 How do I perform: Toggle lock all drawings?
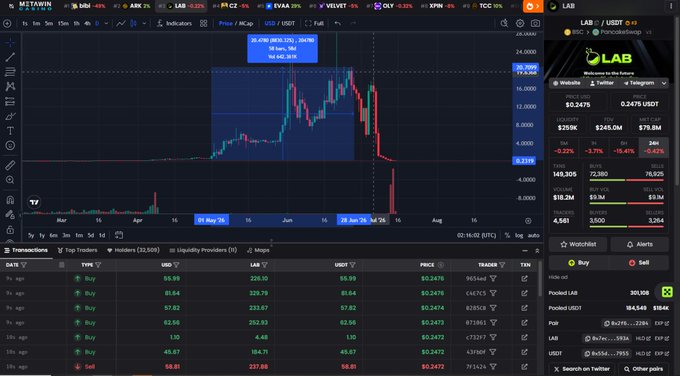(x=10, y=229)
